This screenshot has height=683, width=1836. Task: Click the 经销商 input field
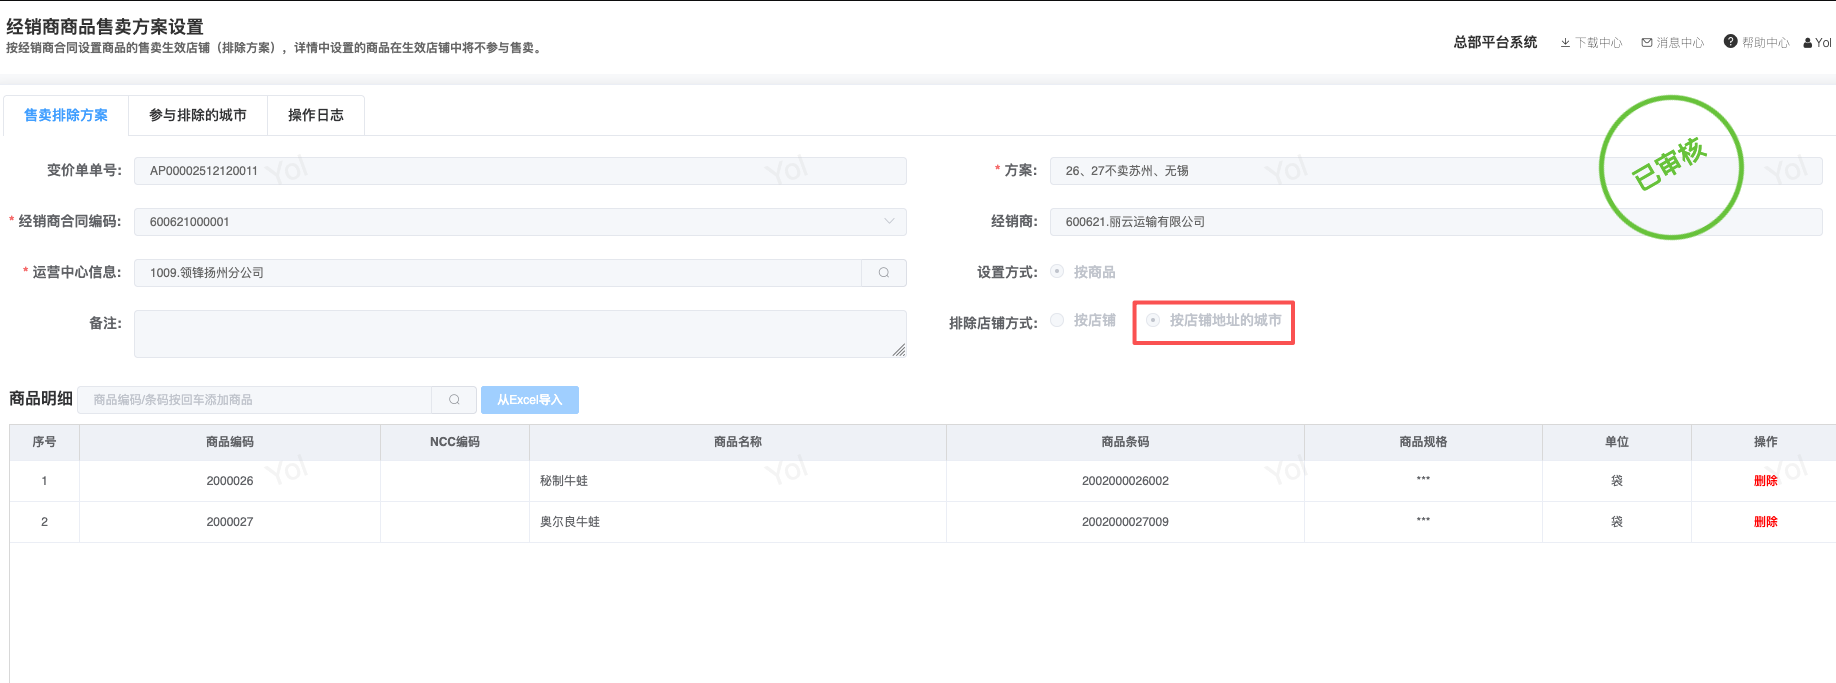pos(1436,222)
